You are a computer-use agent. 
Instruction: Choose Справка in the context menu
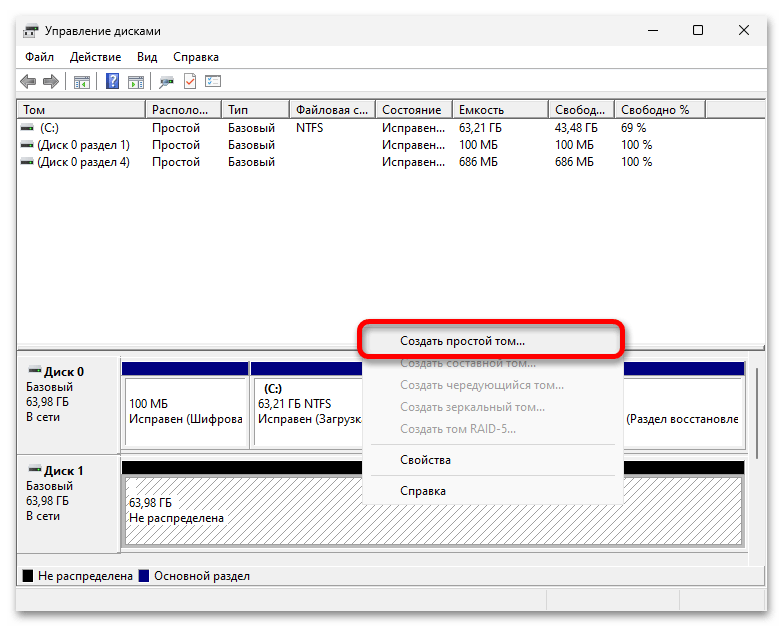(492, 491)
